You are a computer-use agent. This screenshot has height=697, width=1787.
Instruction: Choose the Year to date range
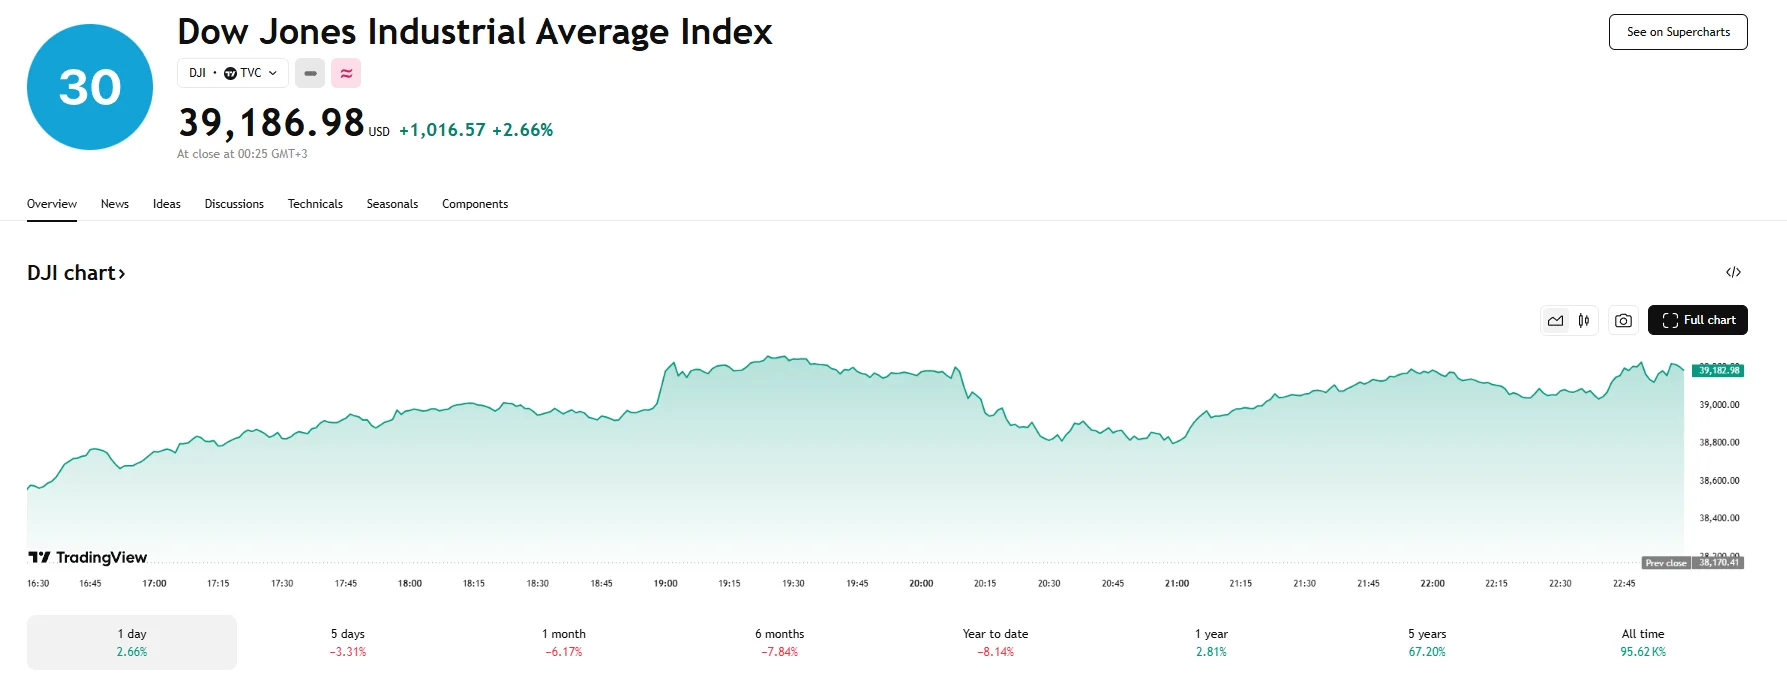pyautogui.click(x=995, y=642)
